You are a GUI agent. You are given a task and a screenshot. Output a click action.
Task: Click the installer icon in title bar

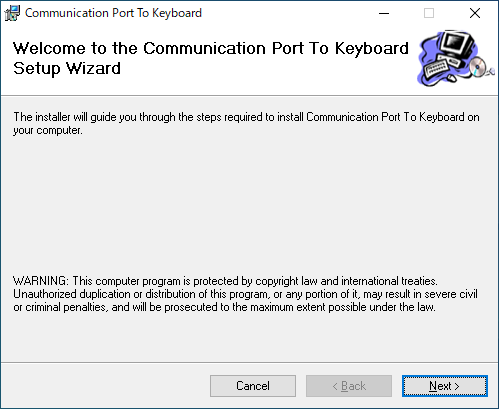tap(12, 13)
